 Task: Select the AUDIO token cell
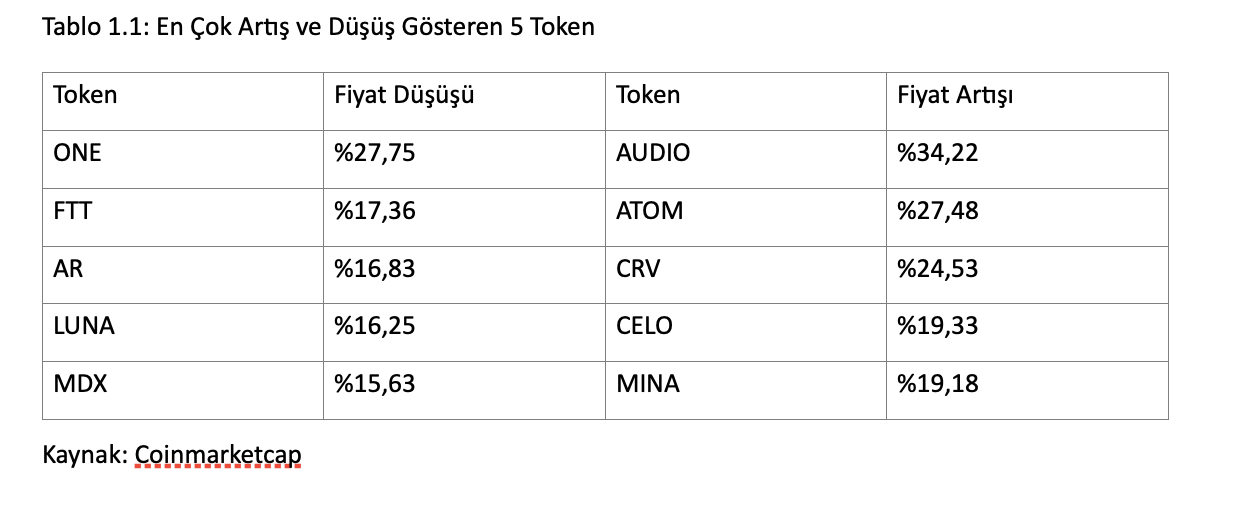(746, 159)
